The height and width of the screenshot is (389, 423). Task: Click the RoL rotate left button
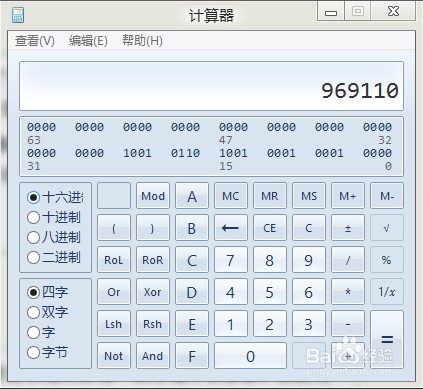pyautogui.click(x=114, y=260)
